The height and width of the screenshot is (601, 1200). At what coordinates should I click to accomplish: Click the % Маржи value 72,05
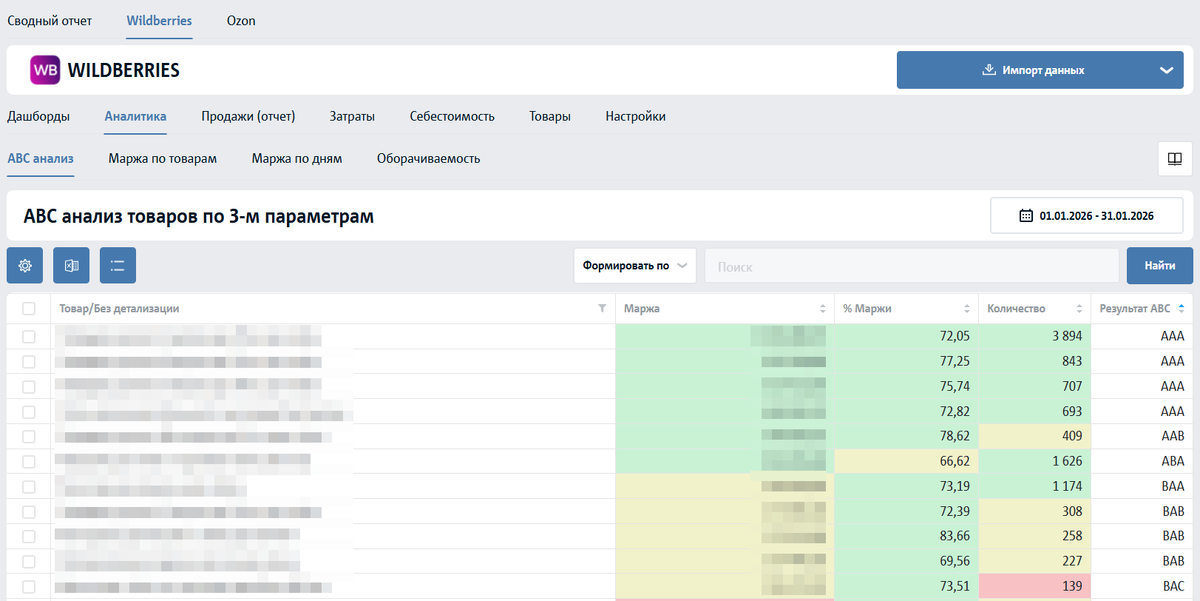(x=954, y=336)
